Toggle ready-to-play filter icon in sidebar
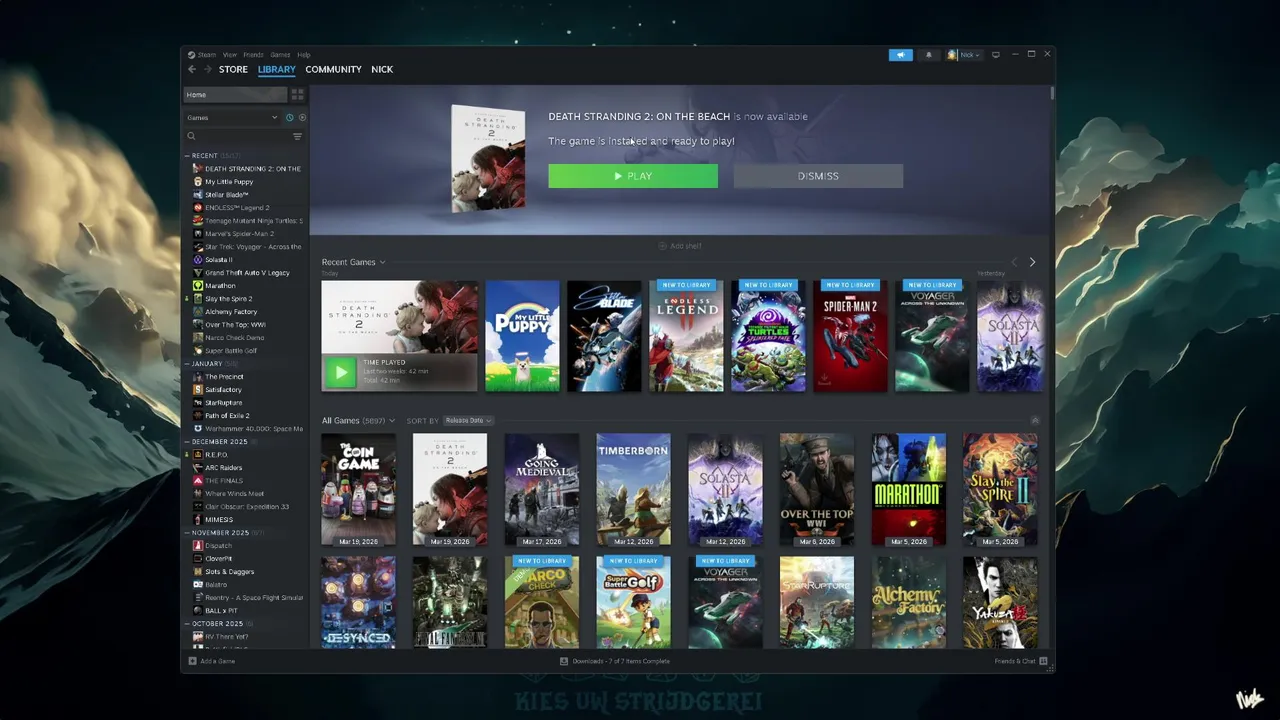The width and height of the screenshot is (1280, 720). pyautogui.click(x=302, y=118)
